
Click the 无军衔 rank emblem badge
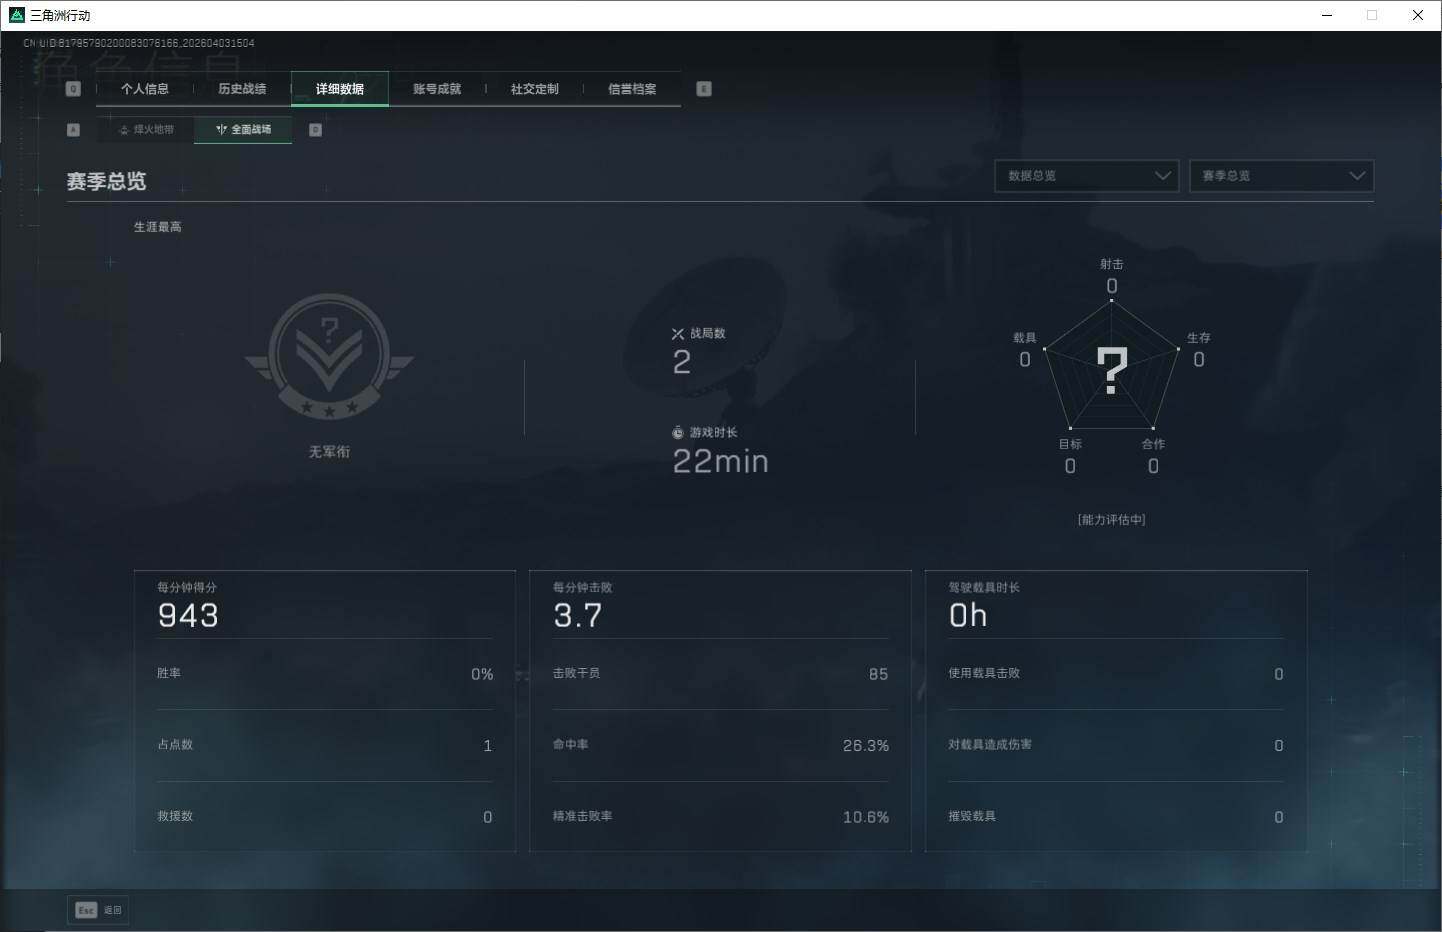[x=329, y=357]
